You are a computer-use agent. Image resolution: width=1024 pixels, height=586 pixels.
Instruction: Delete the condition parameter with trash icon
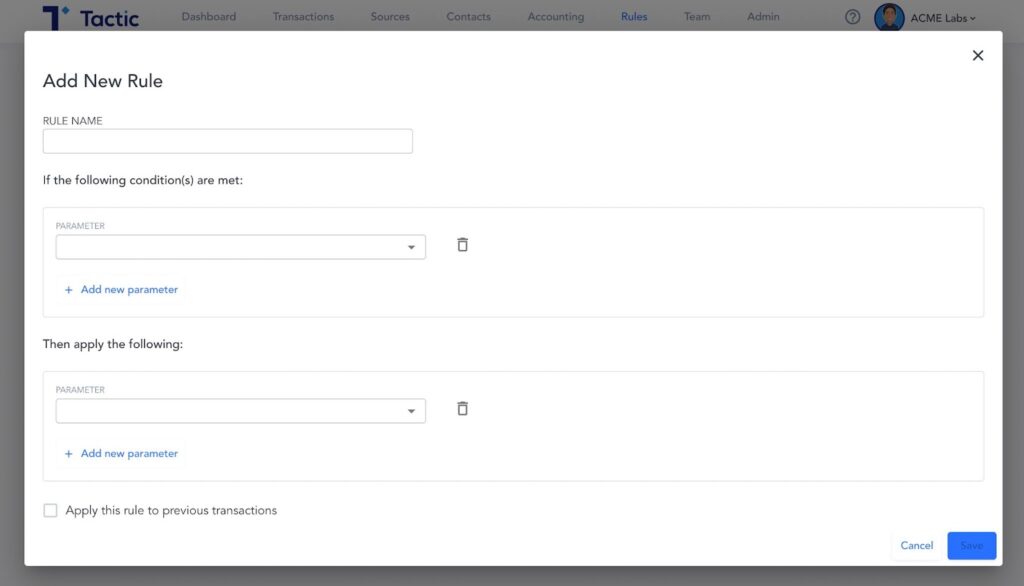click(x=462, y=244)
